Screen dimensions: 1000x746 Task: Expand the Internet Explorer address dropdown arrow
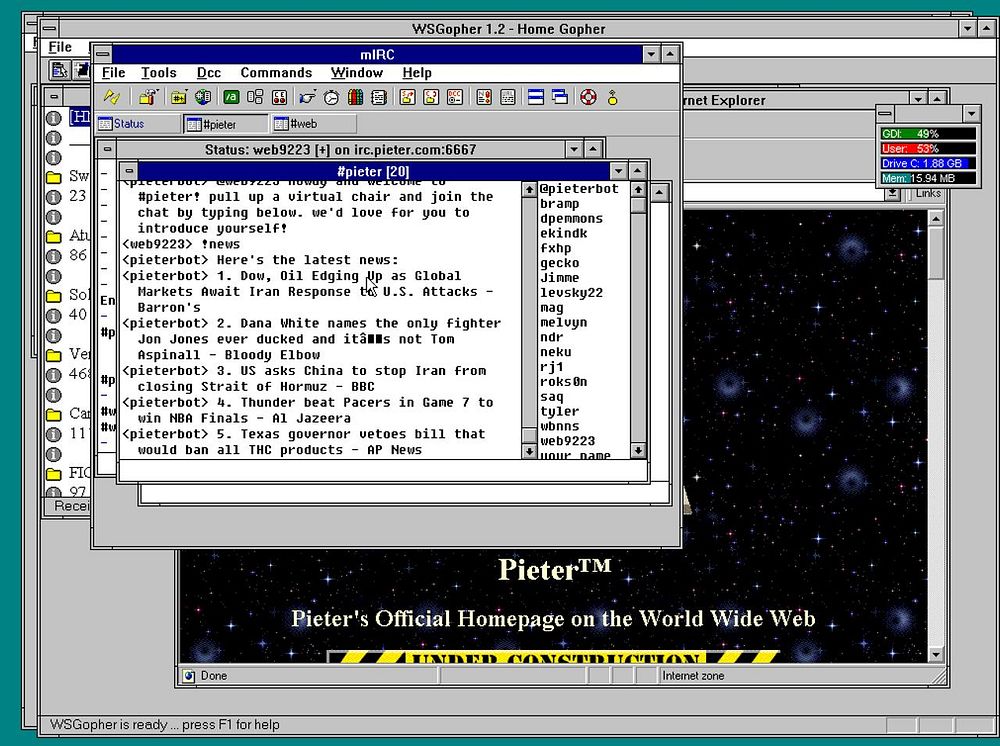[x=892, y=193]
